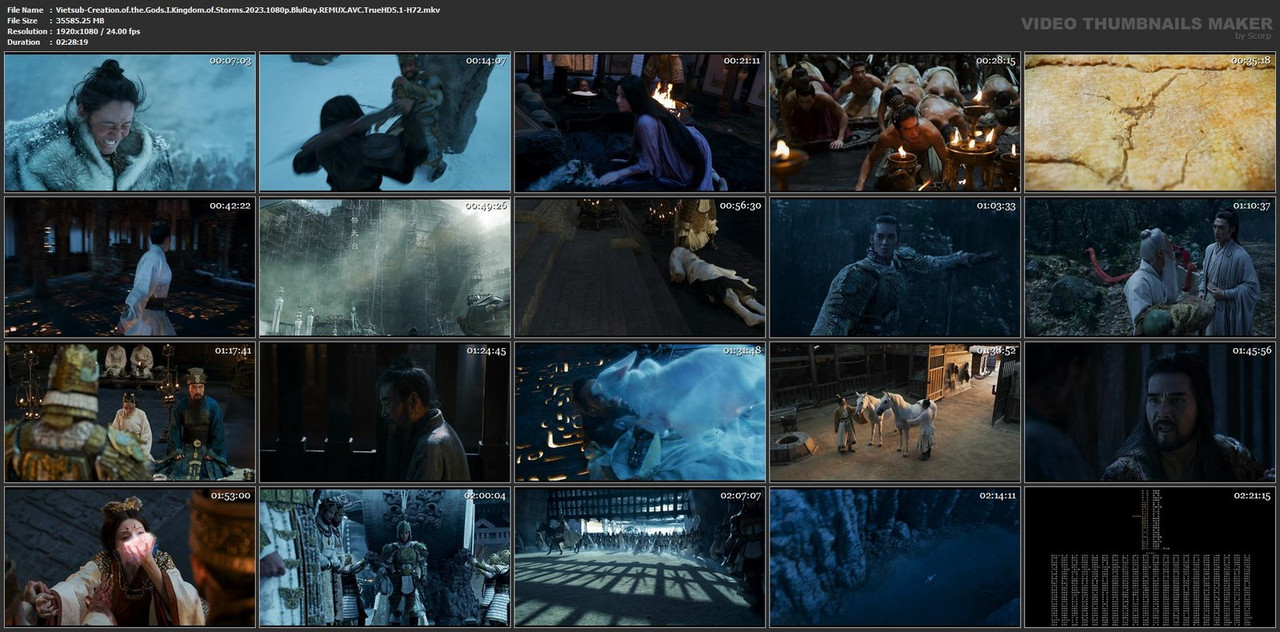Screen dimensions: 1280x632
Task: Select the resolution value 1920x1080 / 24.00 fps
Action: [98, 31]
